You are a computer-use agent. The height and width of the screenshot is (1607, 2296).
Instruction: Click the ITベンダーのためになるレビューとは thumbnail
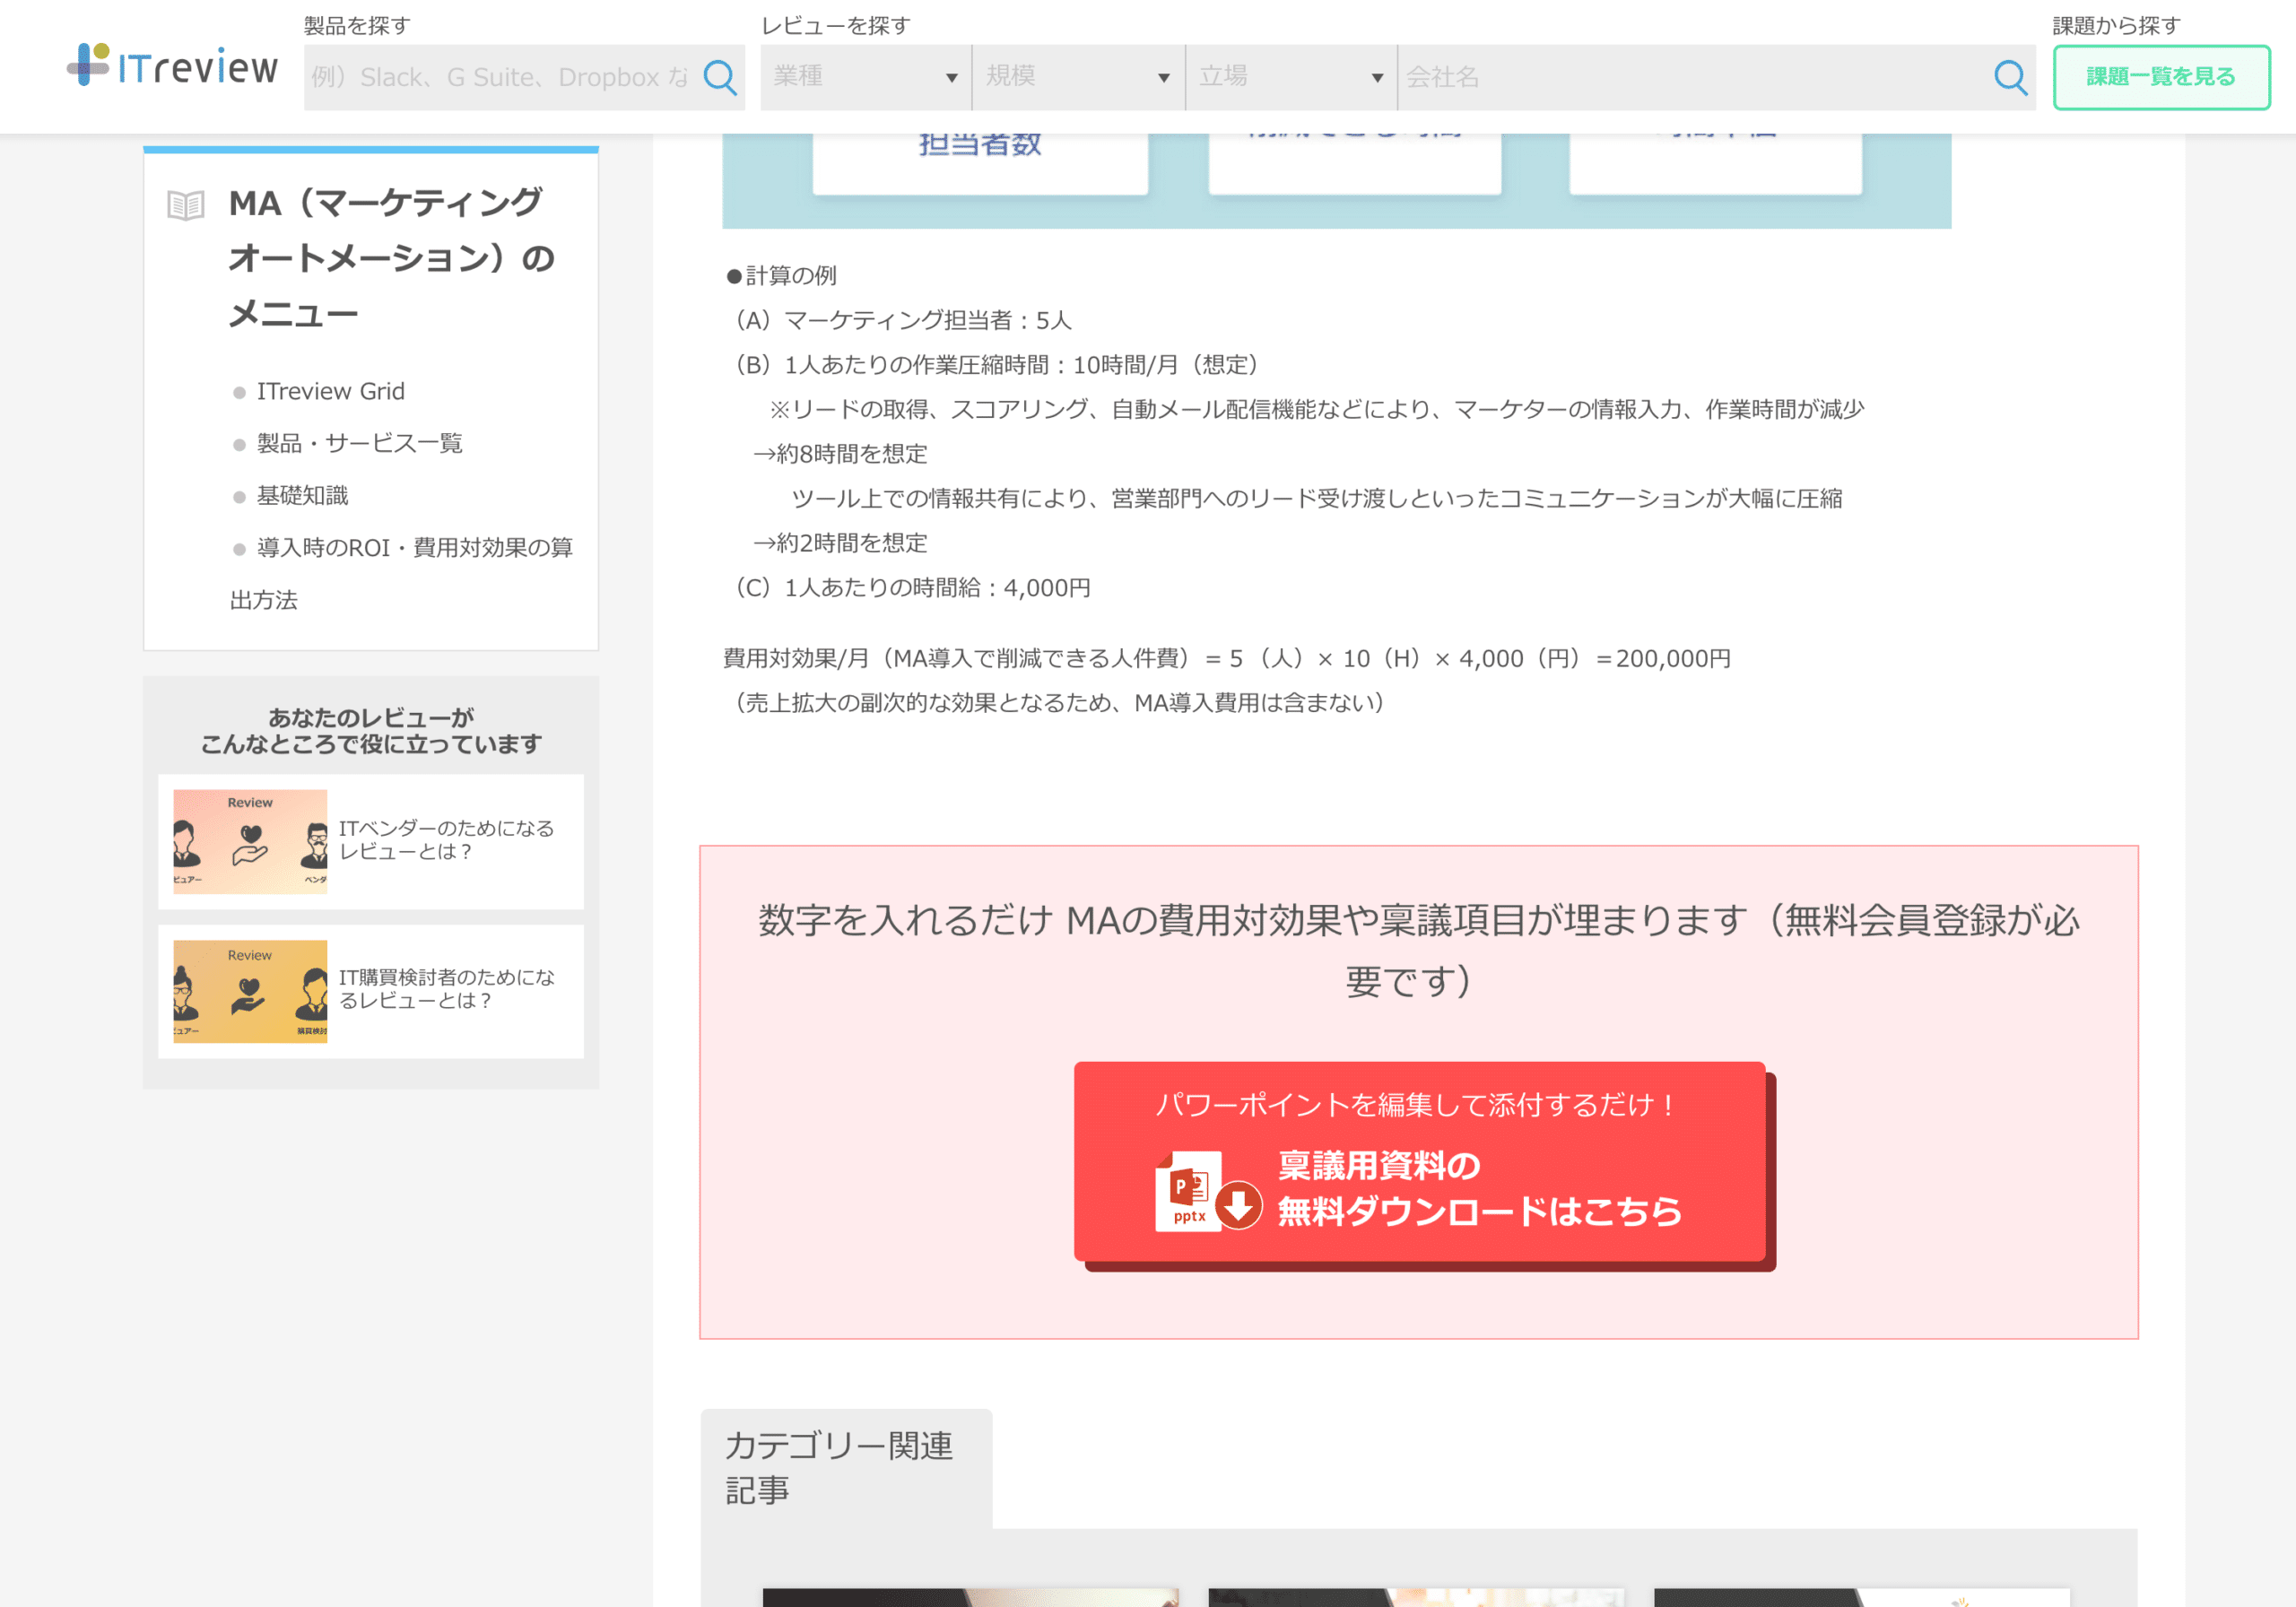tap(249, 838)
